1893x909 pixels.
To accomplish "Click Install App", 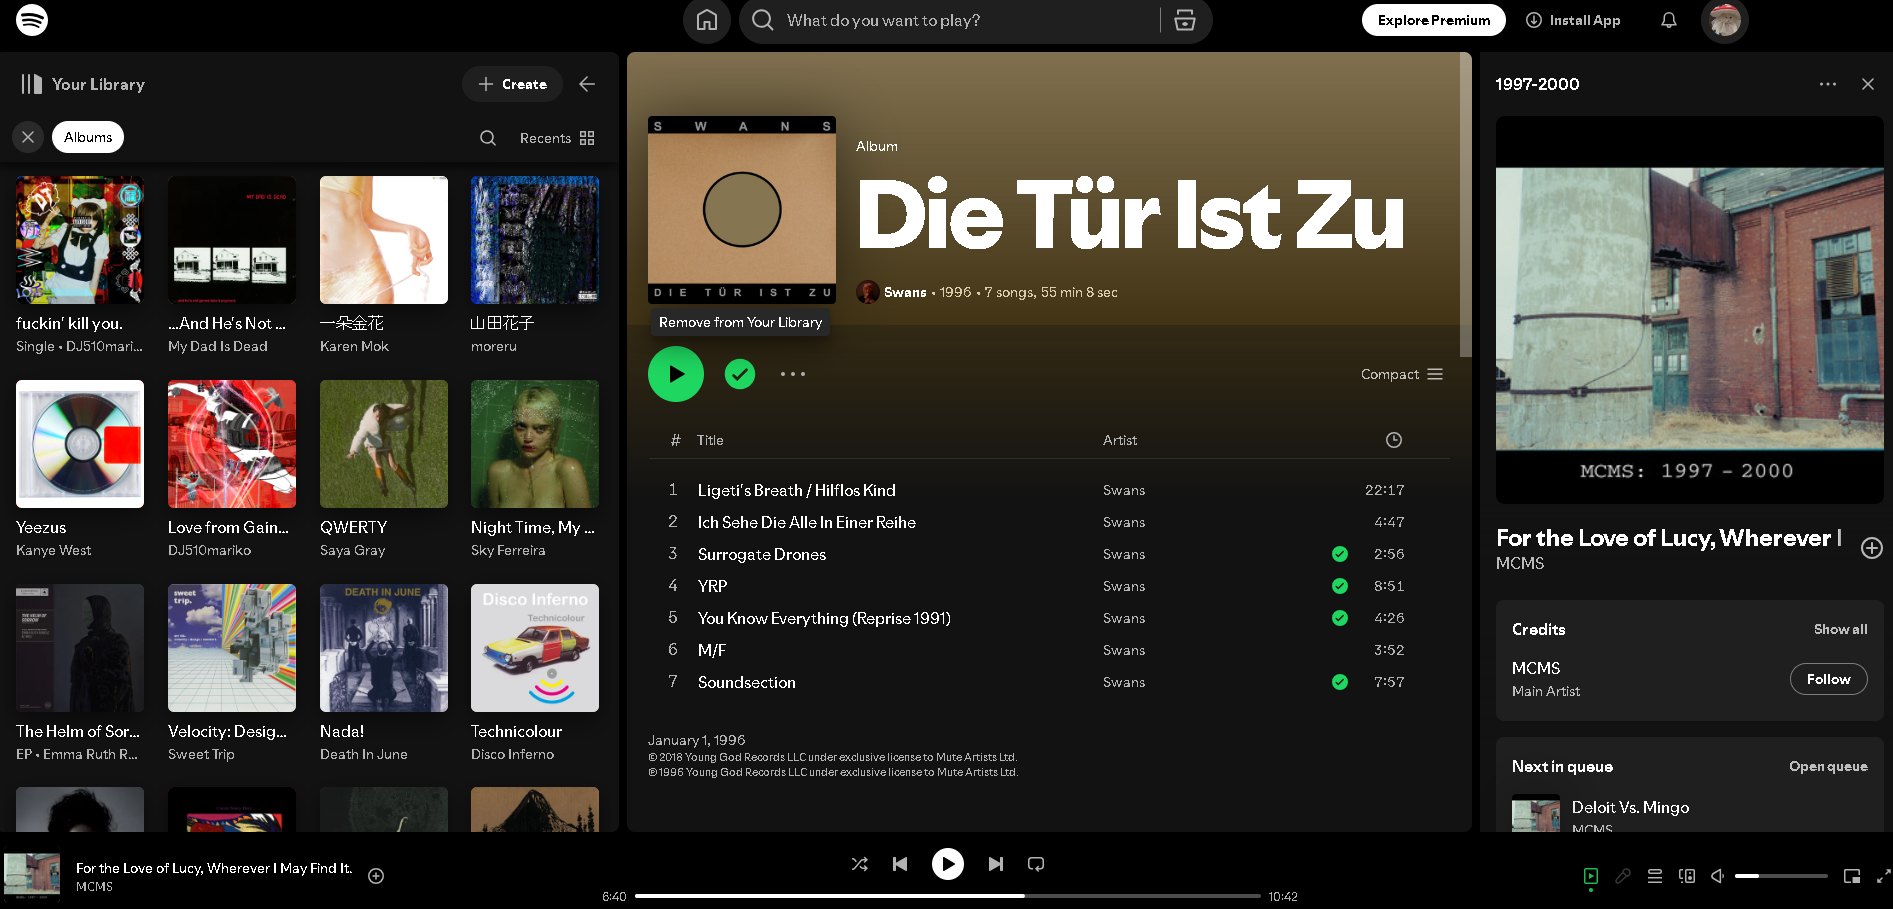I will [x=1573, y=20].
